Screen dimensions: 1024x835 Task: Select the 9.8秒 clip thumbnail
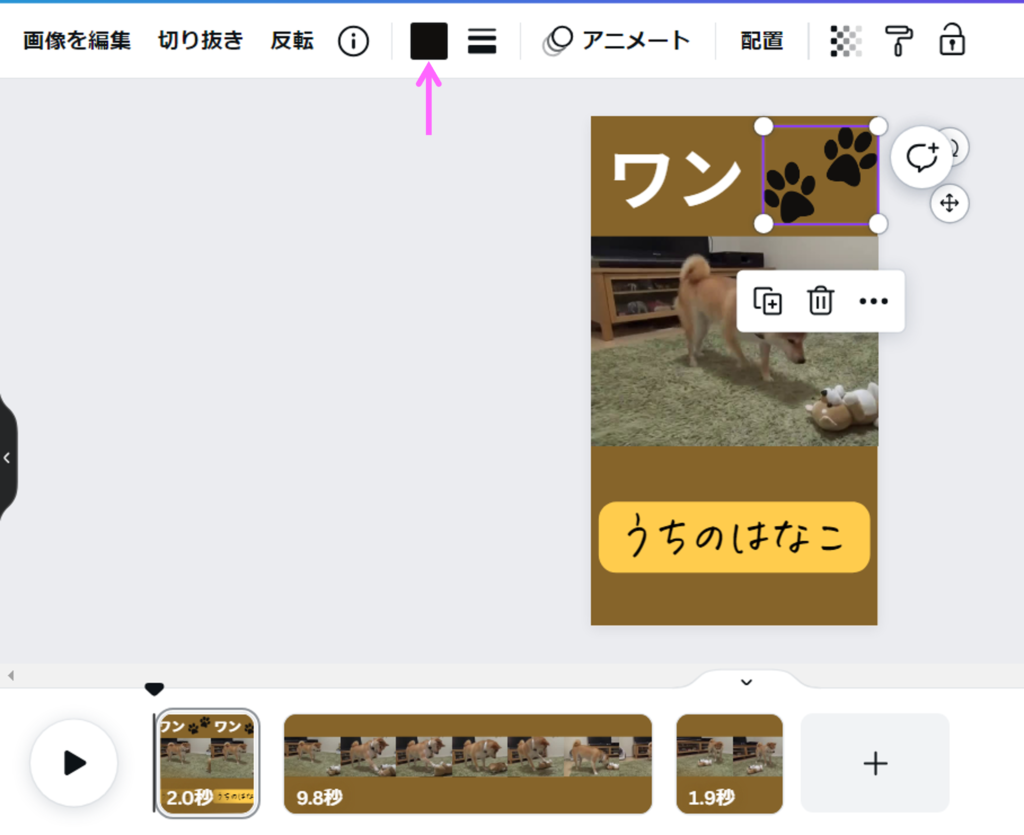click(x=468, y=763)
